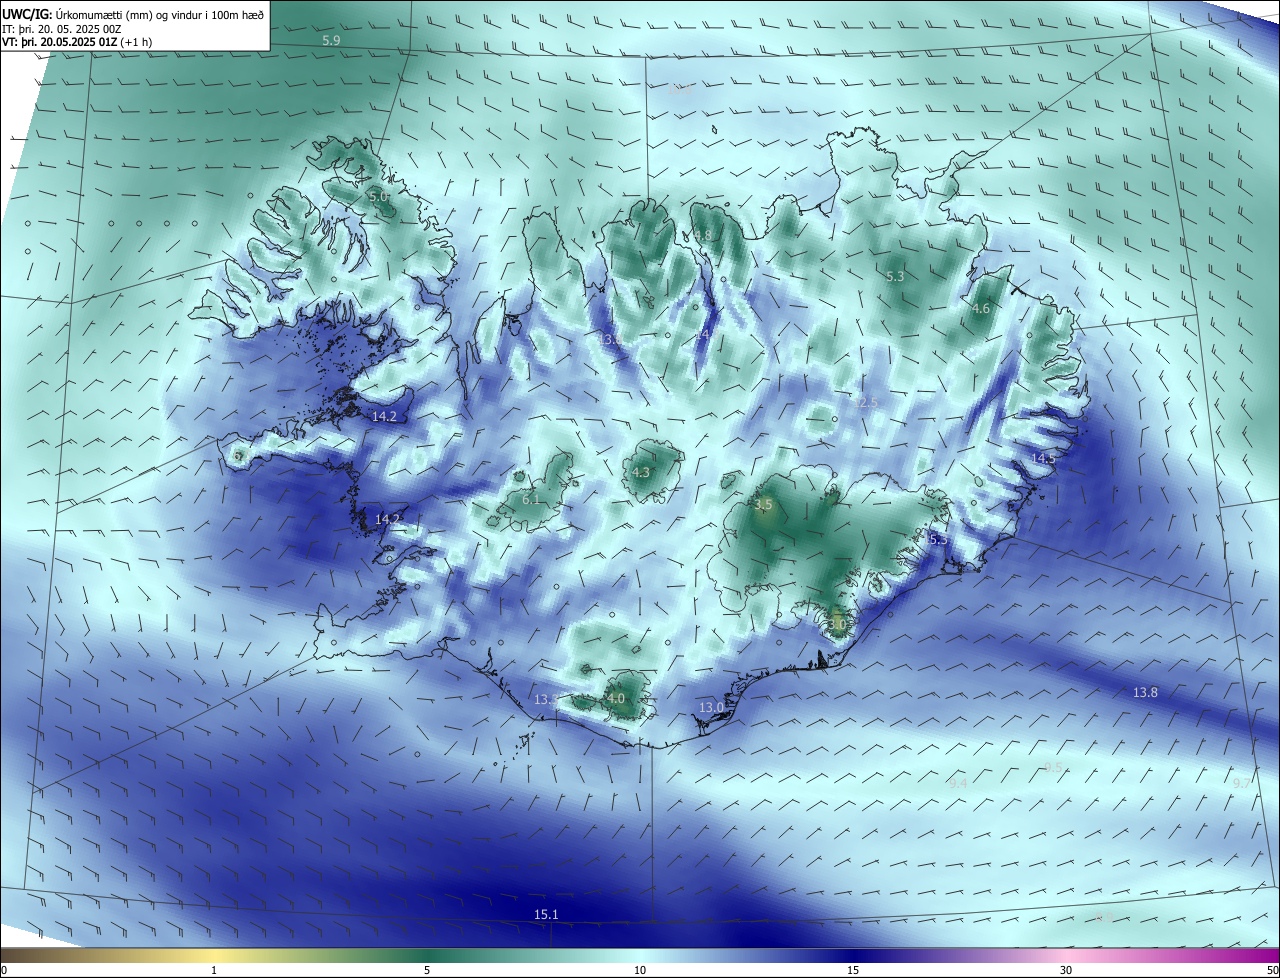Image resolution: width=1280 pixels, height=978 pixels.
Task: Click the 15.1 value label
Action: coord(546,914)
